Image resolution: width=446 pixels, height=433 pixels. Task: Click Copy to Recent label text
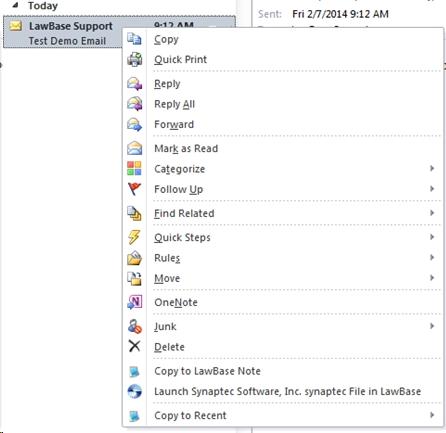coord(190,416)
